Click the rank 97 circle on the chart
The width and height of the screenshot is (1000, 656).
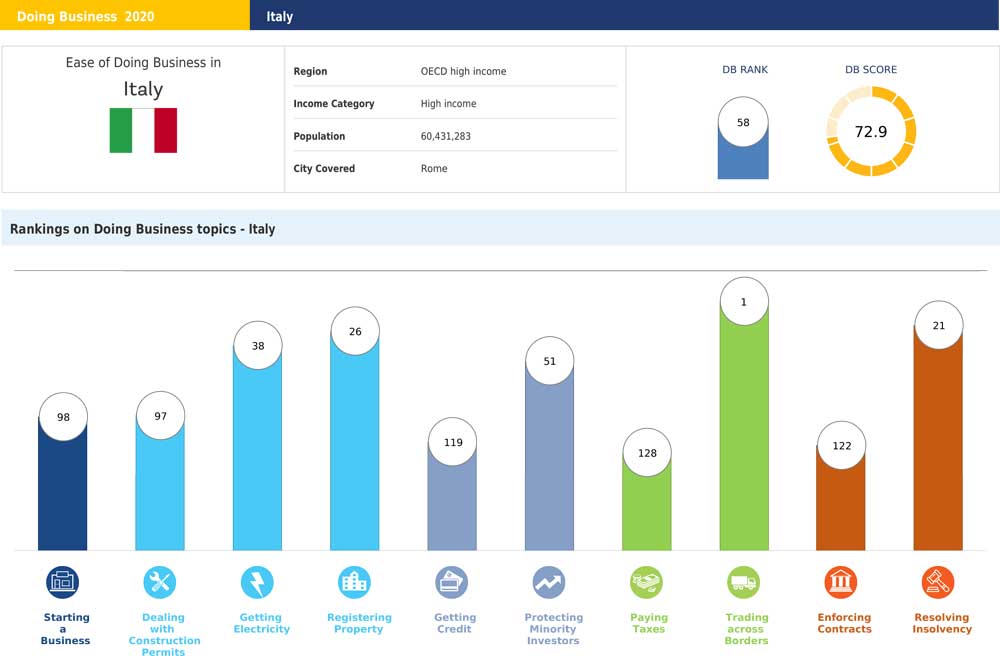tap(160, 416)
